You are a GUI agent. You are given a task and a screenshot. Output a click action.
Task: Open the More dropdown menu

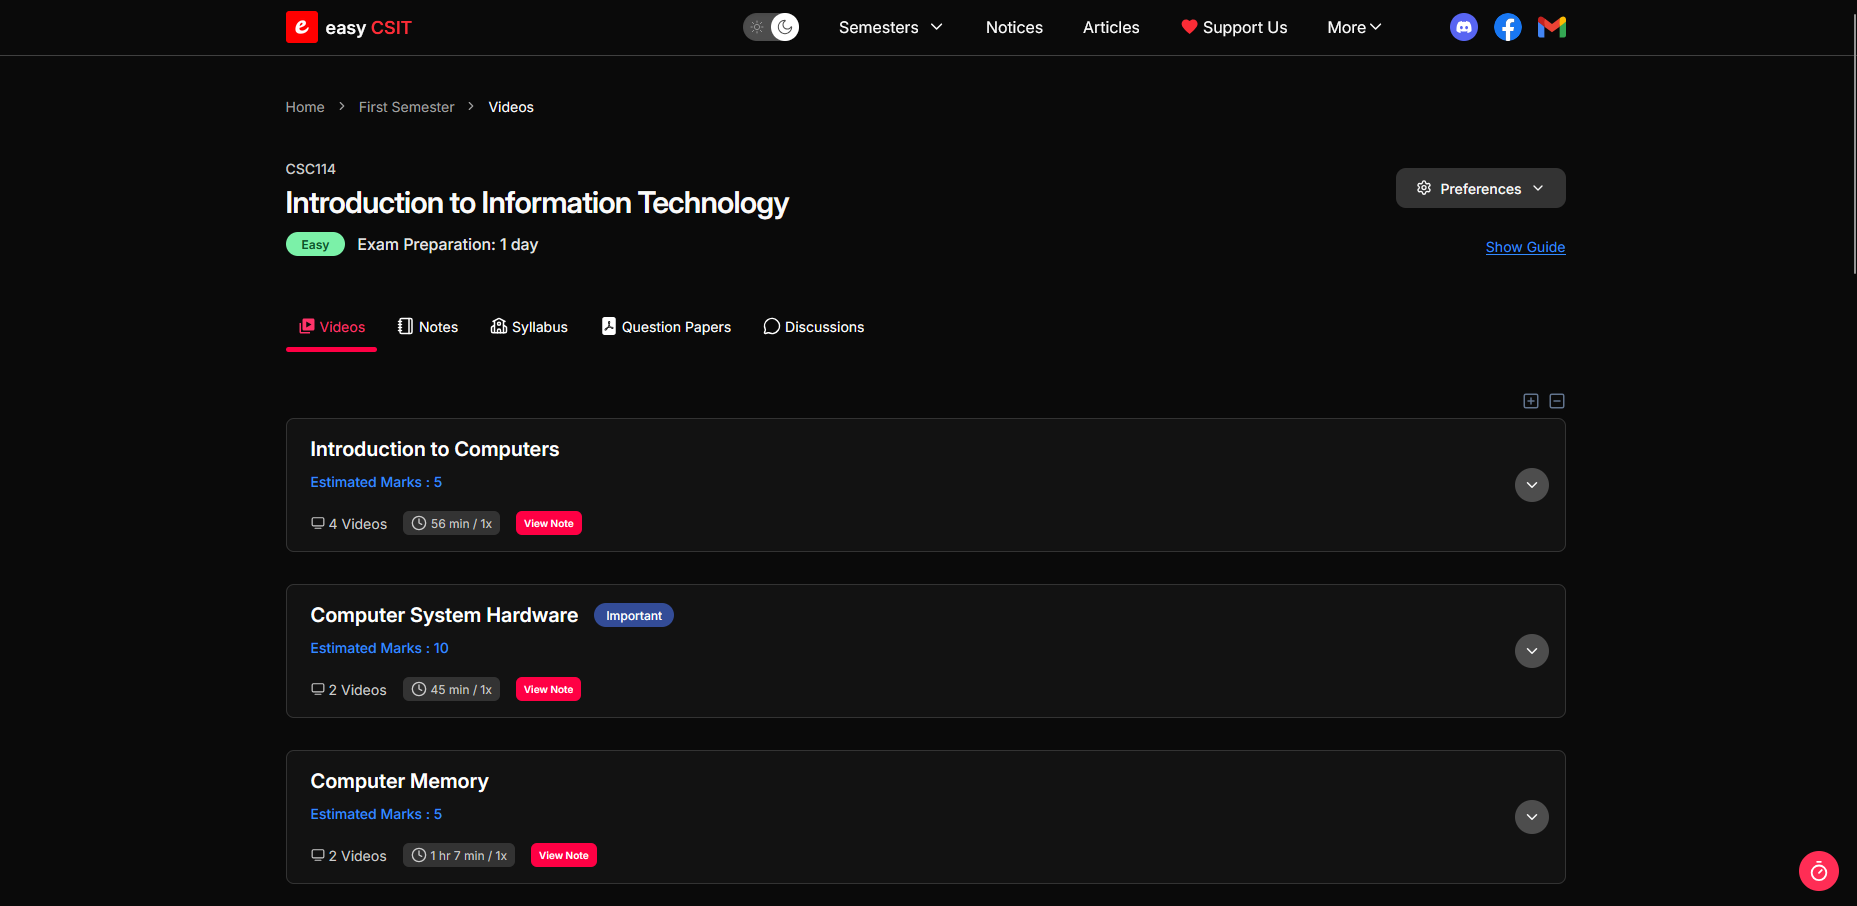coord(1354,27)
